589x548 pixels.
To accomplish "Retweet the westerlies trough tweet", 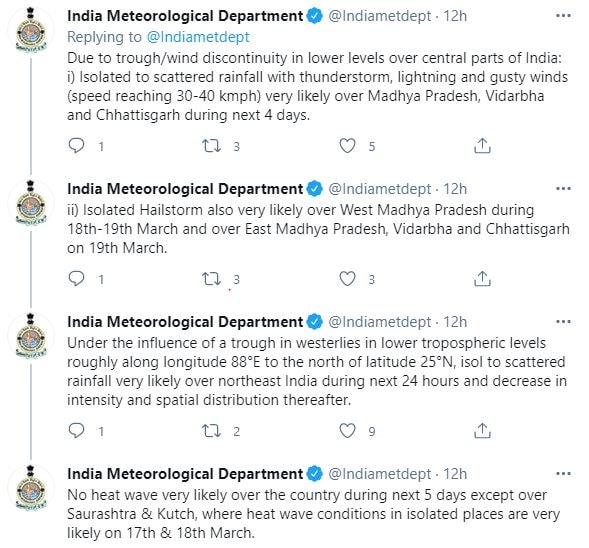I will [211, 430].
